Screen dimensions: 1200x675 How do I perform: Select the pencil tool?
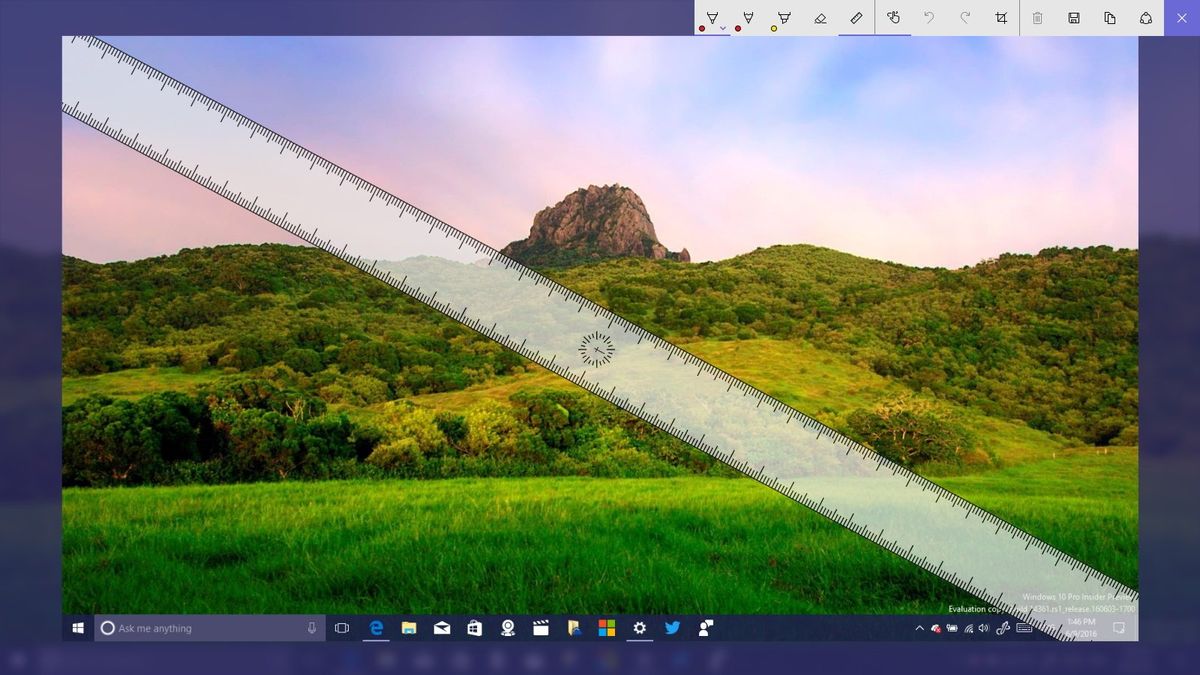(747, 17)
